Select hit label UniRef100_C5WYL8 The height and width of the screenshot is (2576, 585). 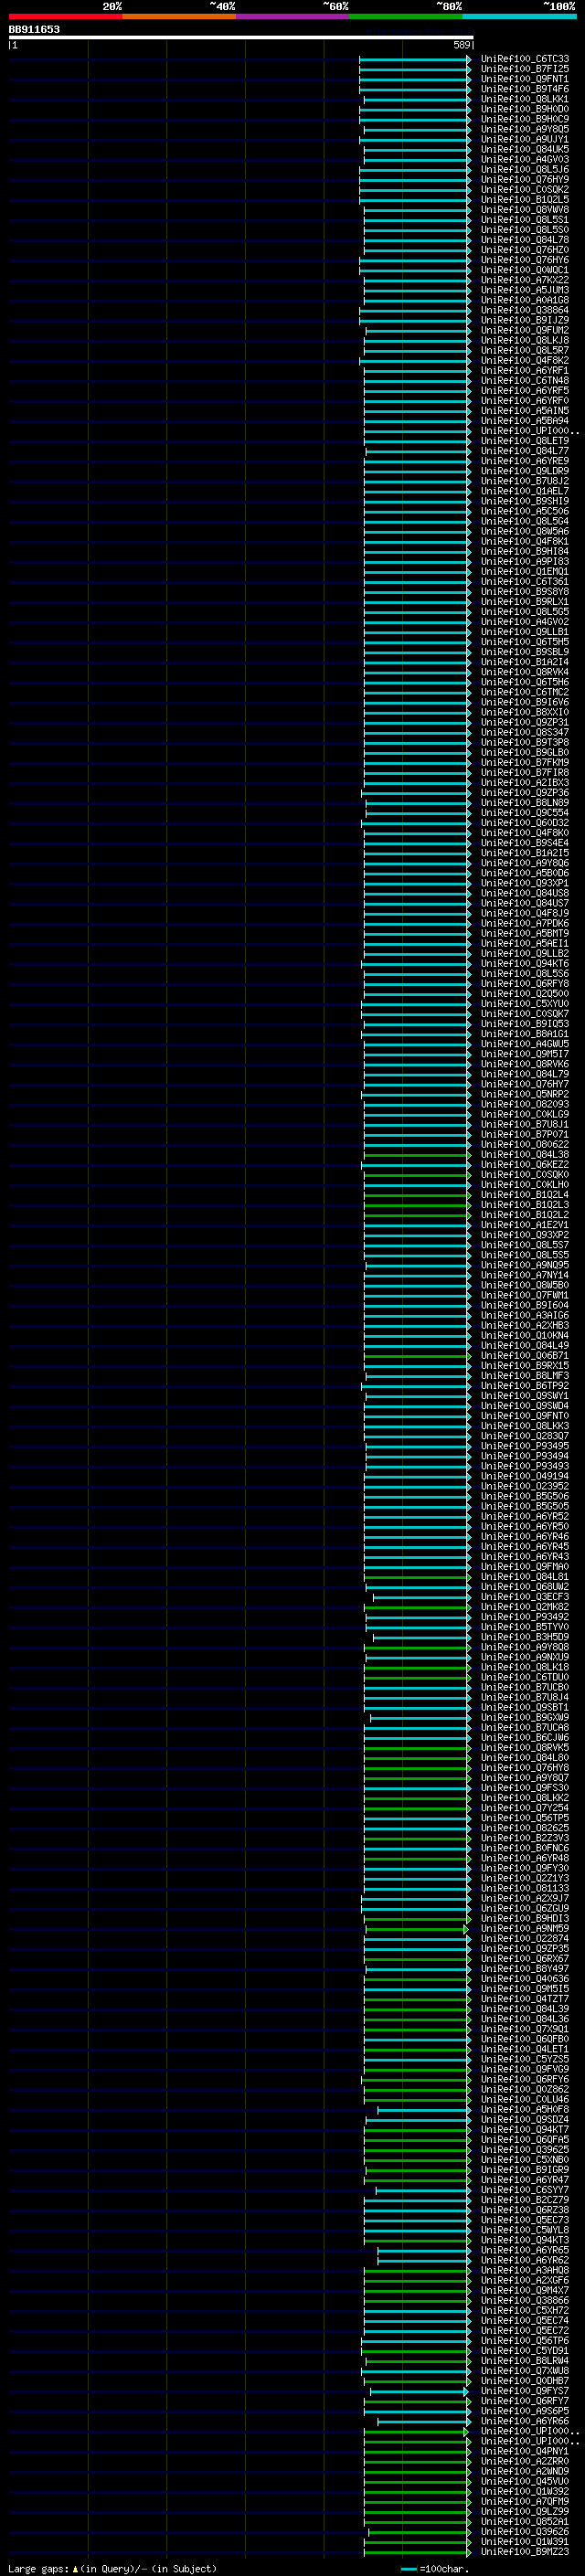[525, 2229]
